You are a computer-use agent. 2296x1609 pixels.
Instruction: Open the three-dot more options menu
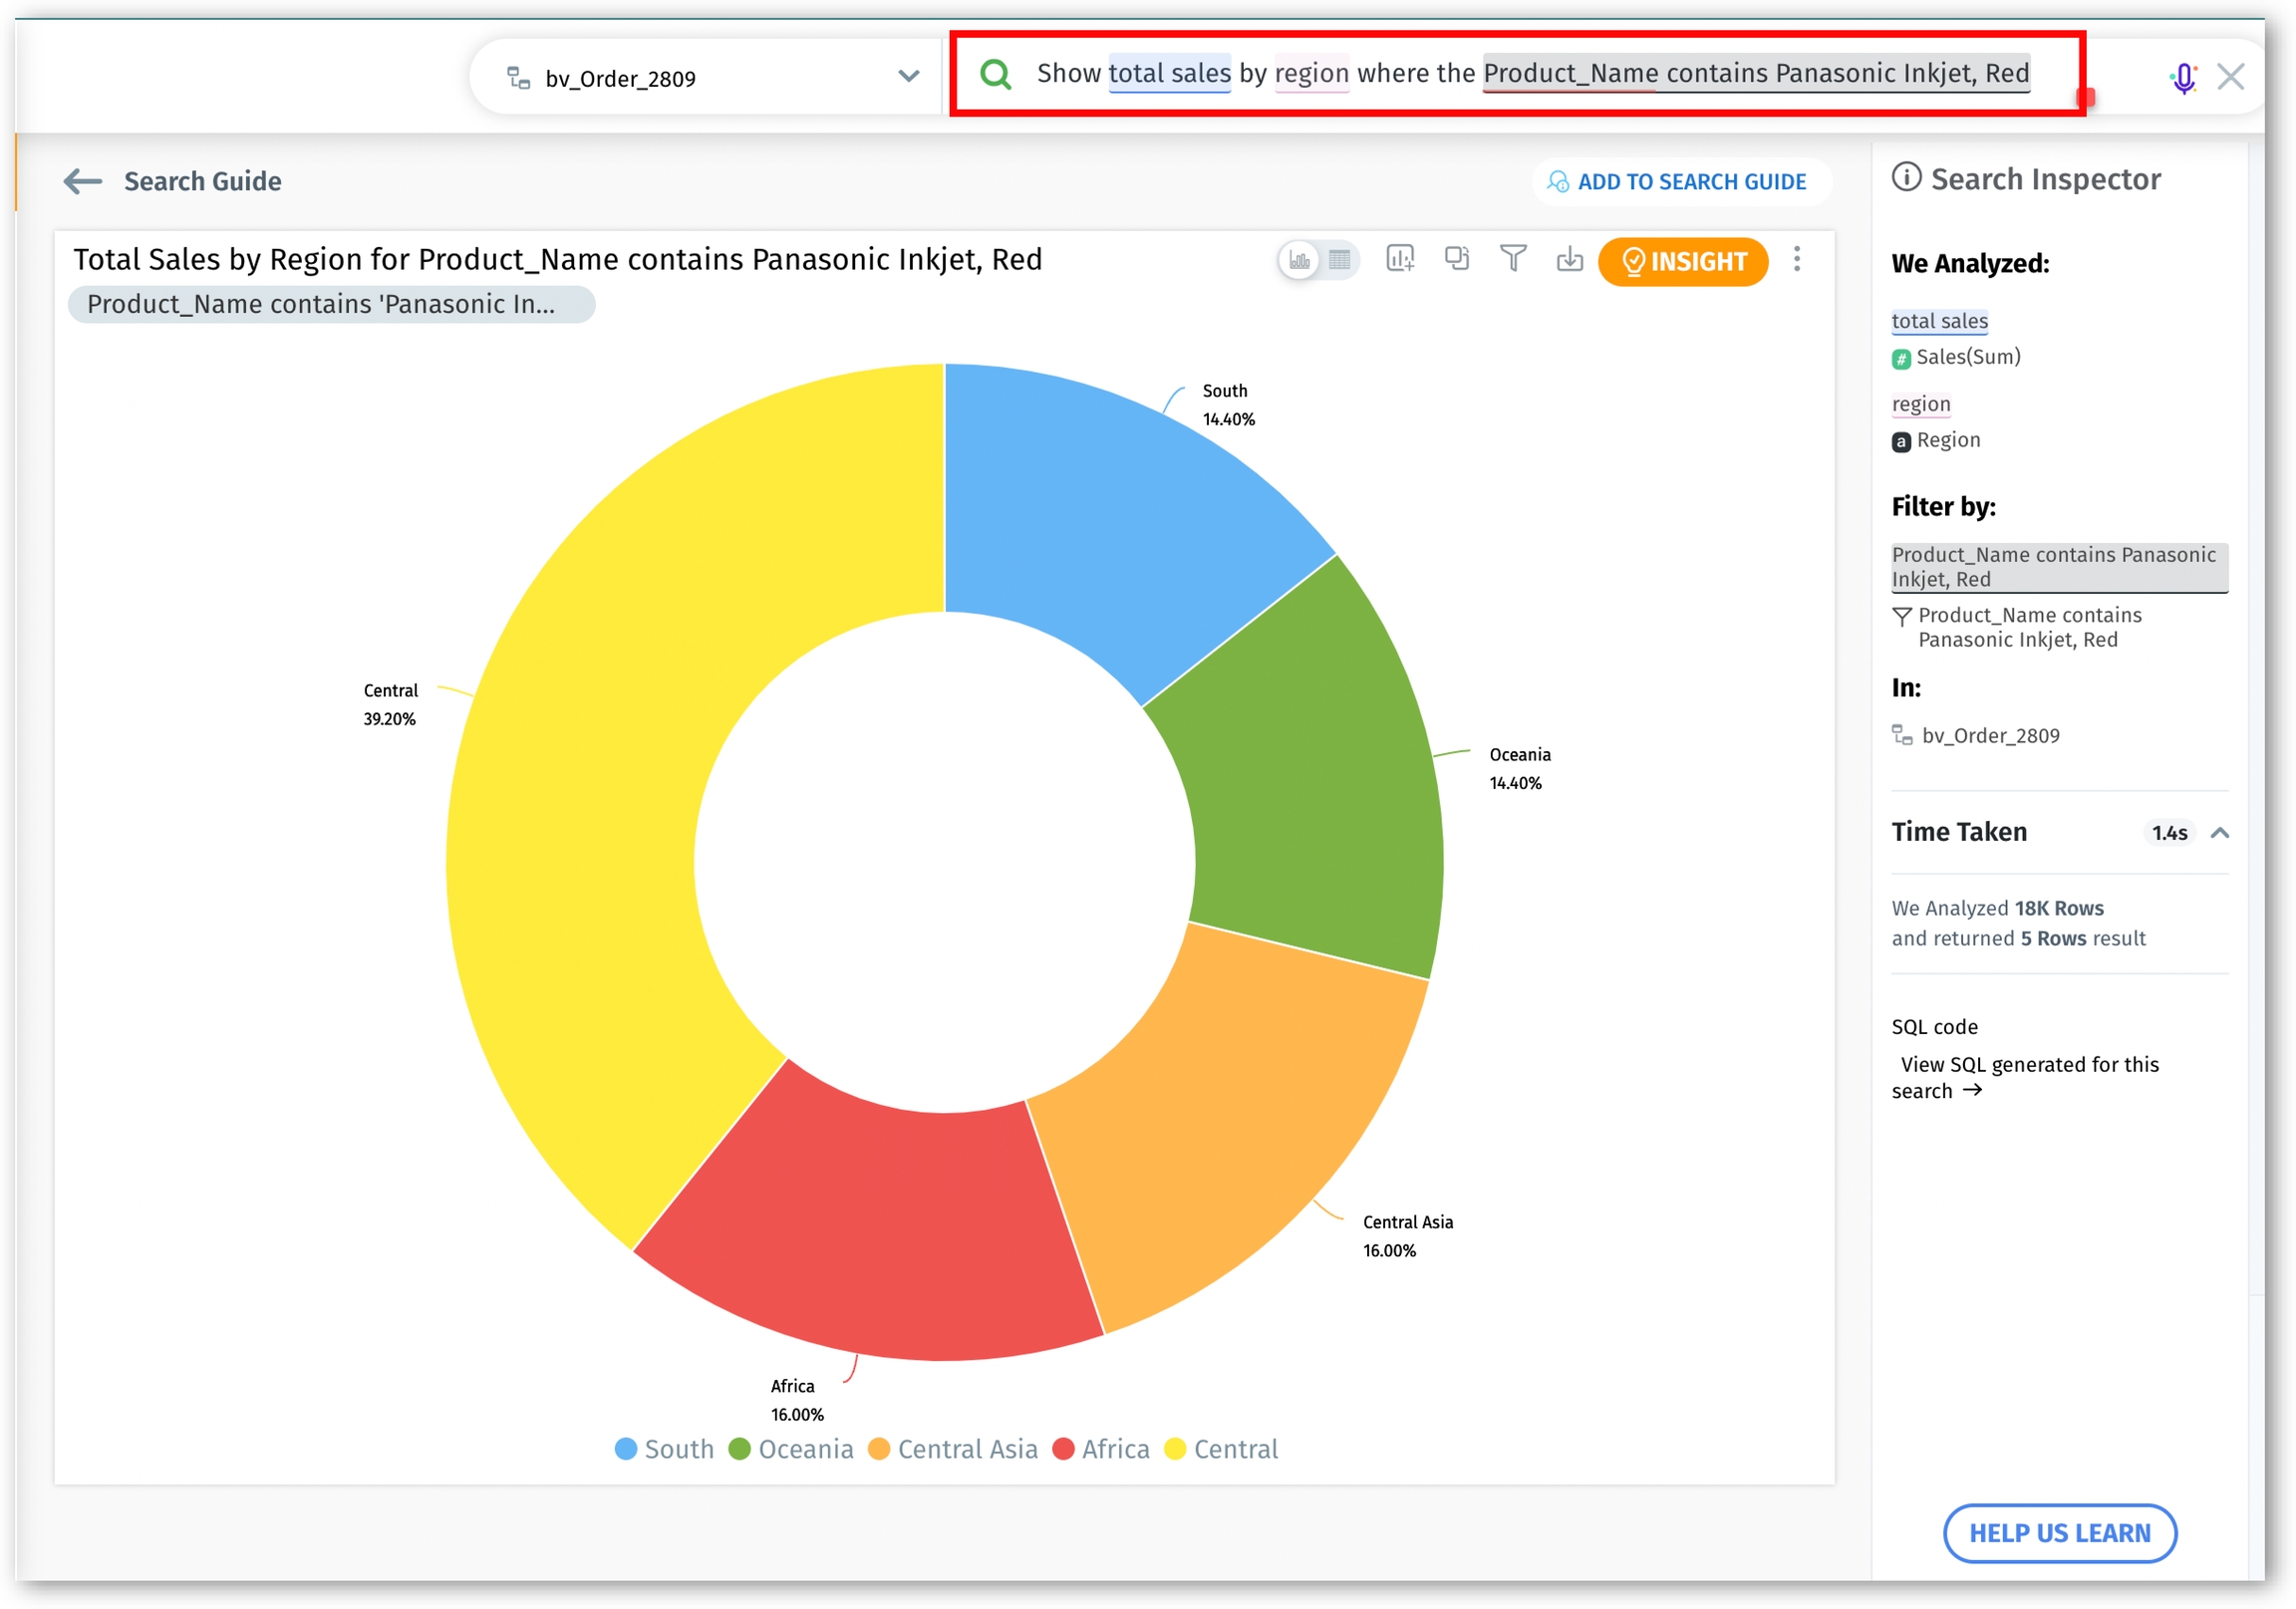coord(1797,260)
